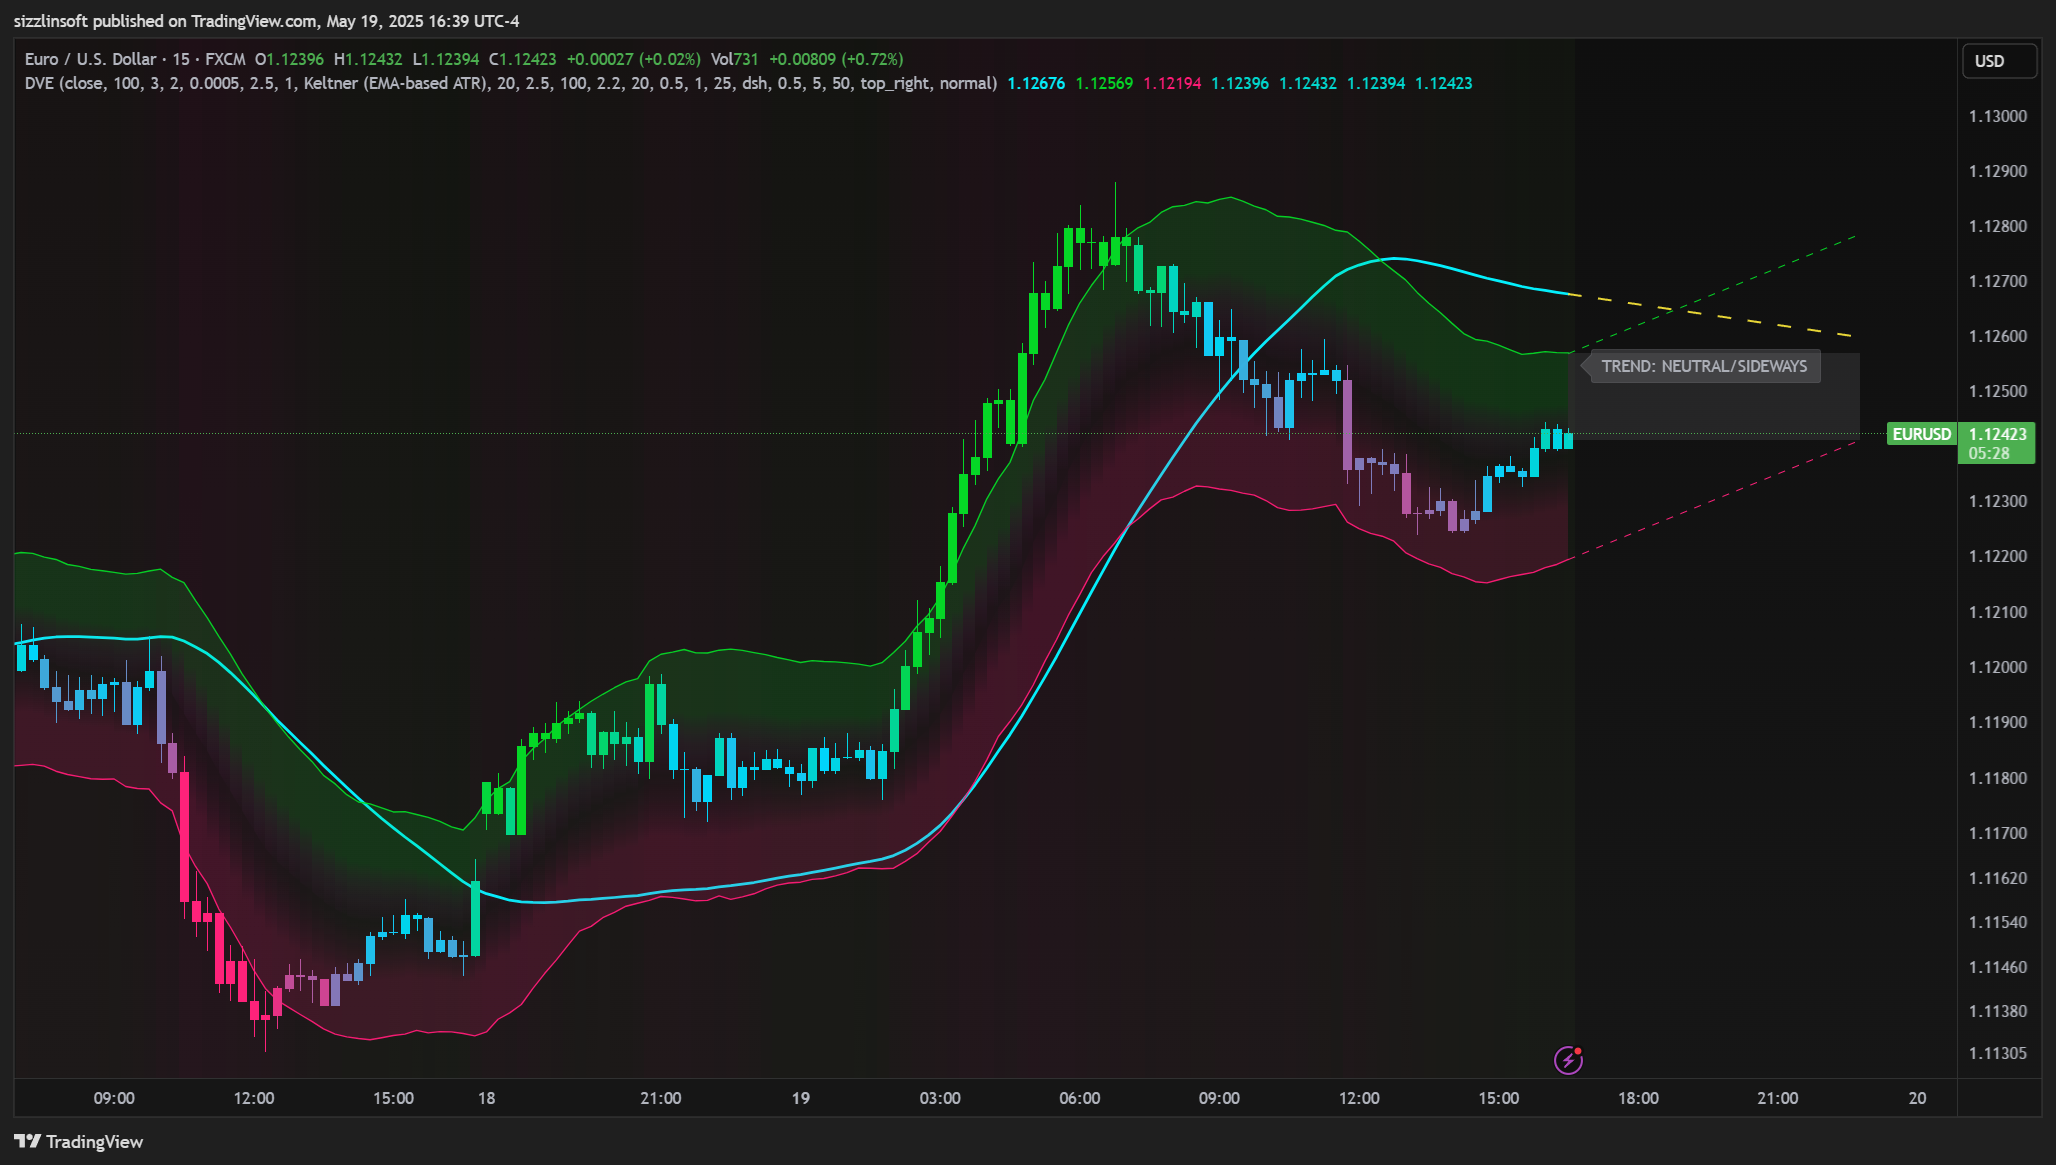
Task: Click the change value +0.00027 (+0.02%)
Action: click(x=634, y=59)
